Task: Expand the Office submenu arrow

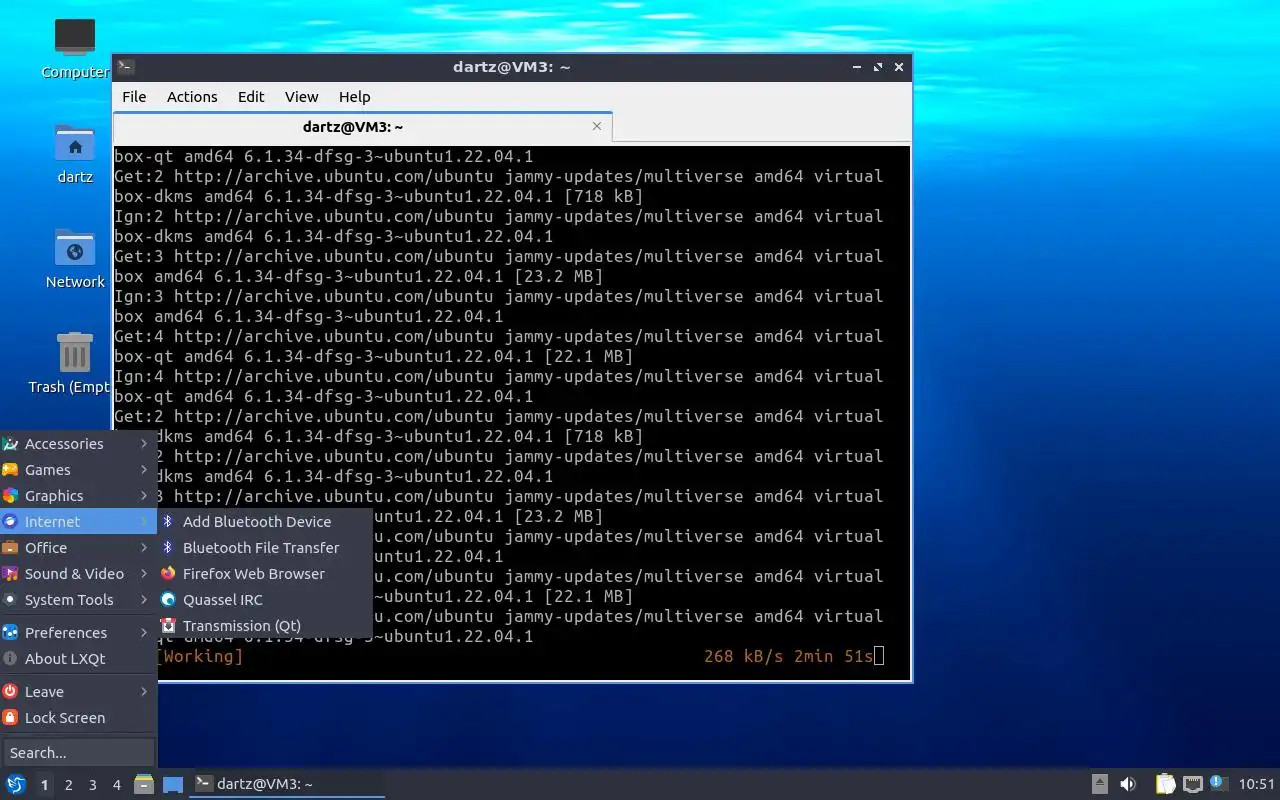Action: point(144,548)
